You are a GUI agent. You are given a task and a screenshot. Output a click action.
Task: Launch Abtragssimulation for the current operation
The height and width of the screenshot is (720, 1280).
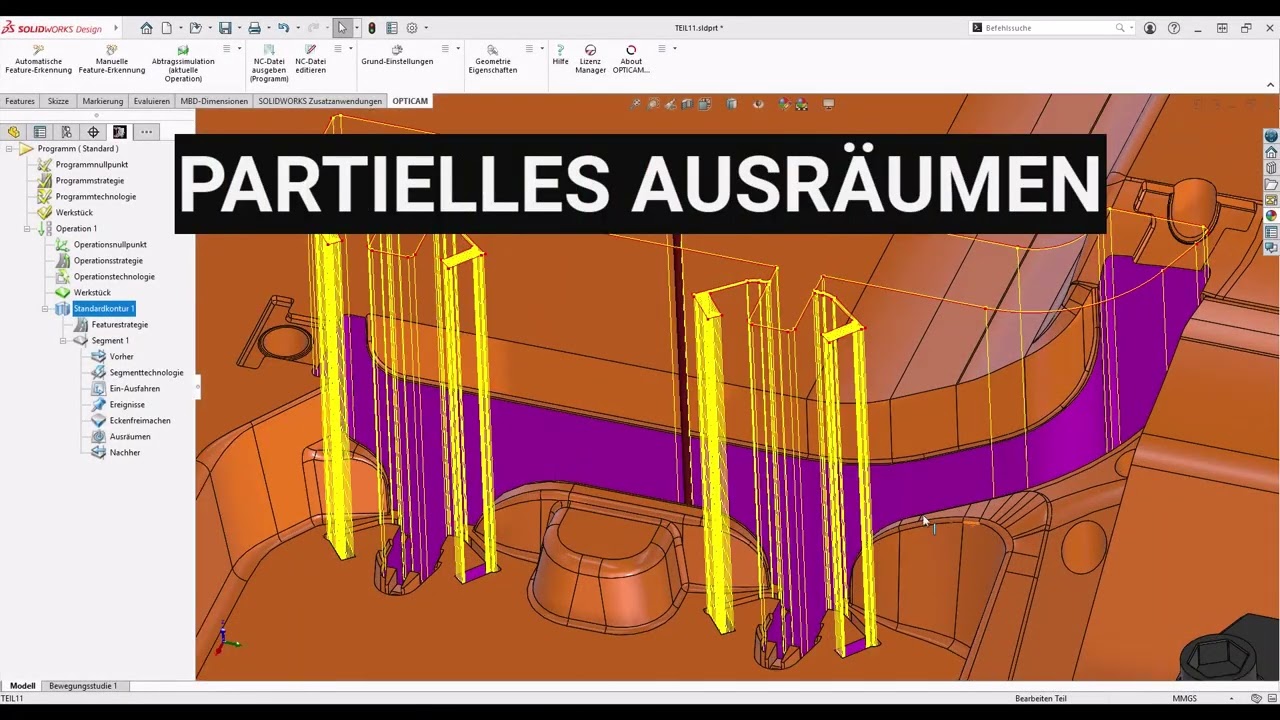183,63
